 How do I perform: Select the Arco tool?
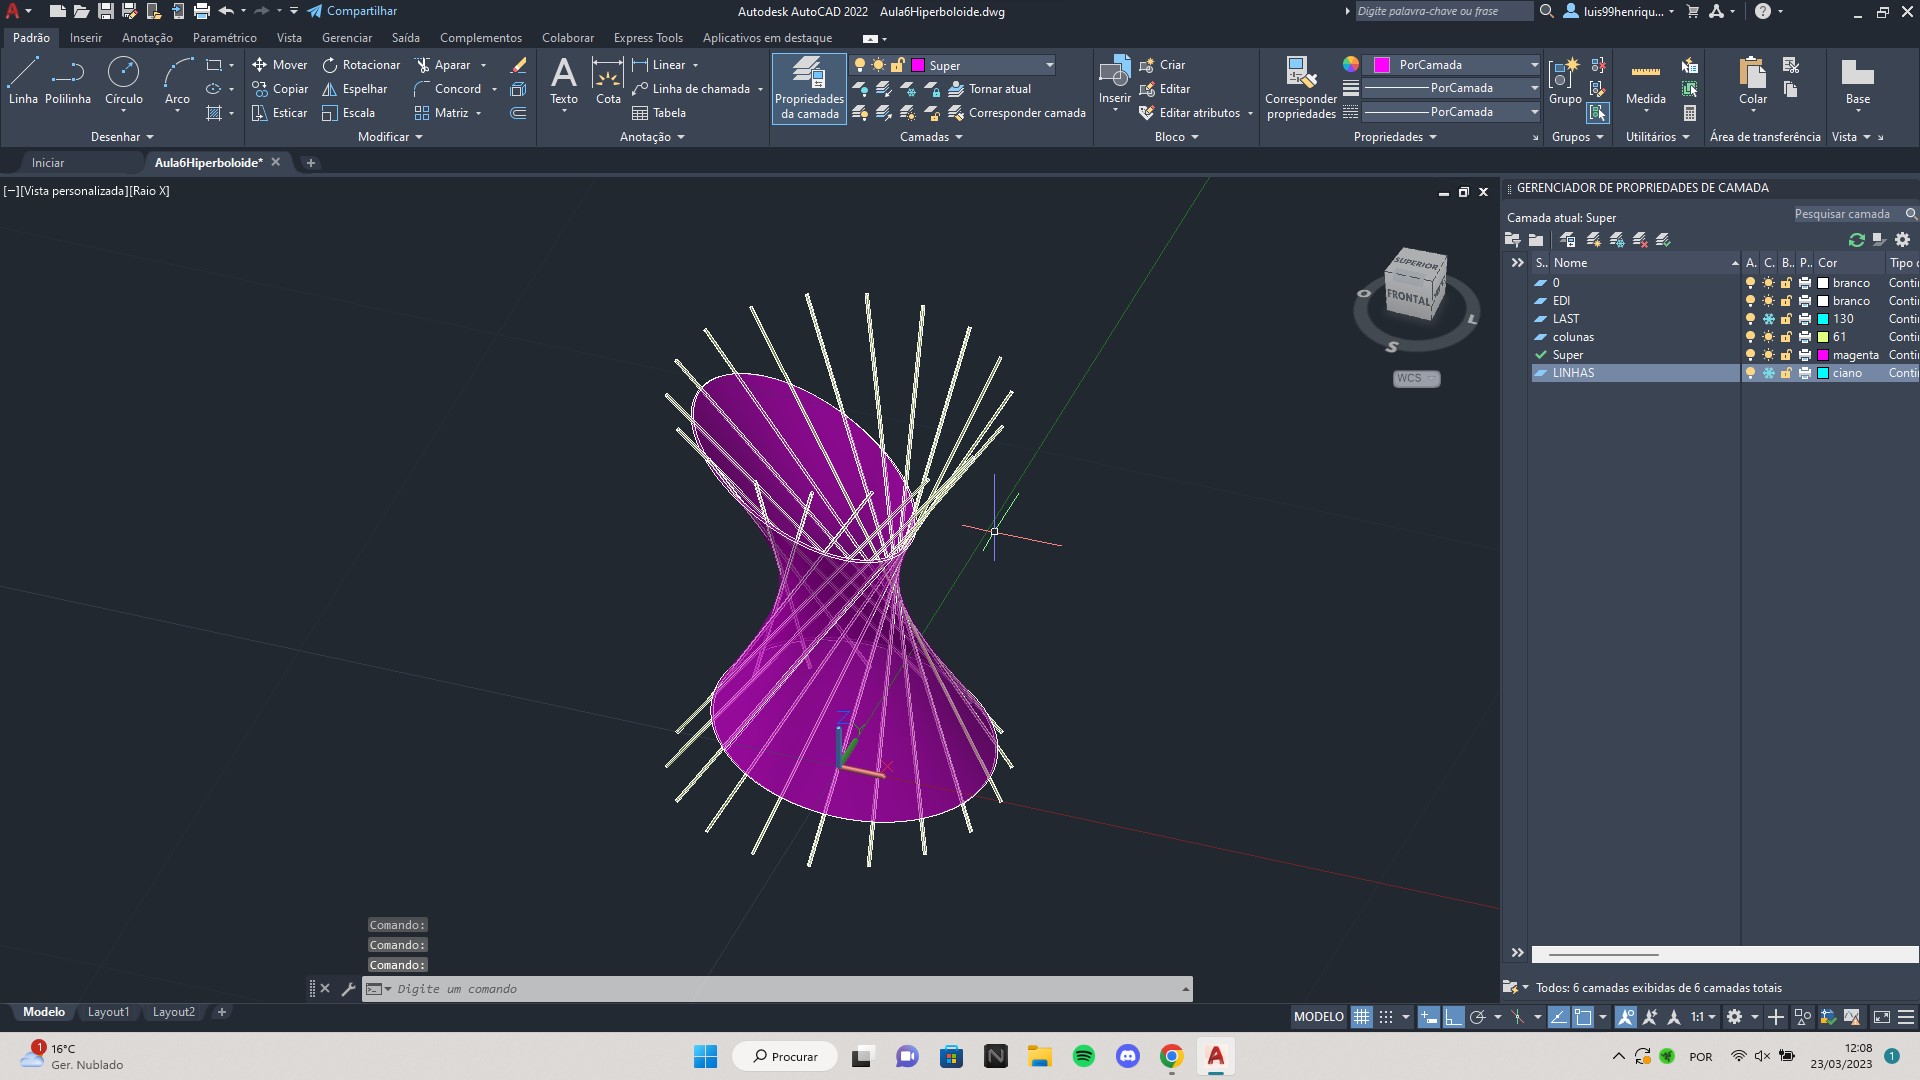point(177,81)
